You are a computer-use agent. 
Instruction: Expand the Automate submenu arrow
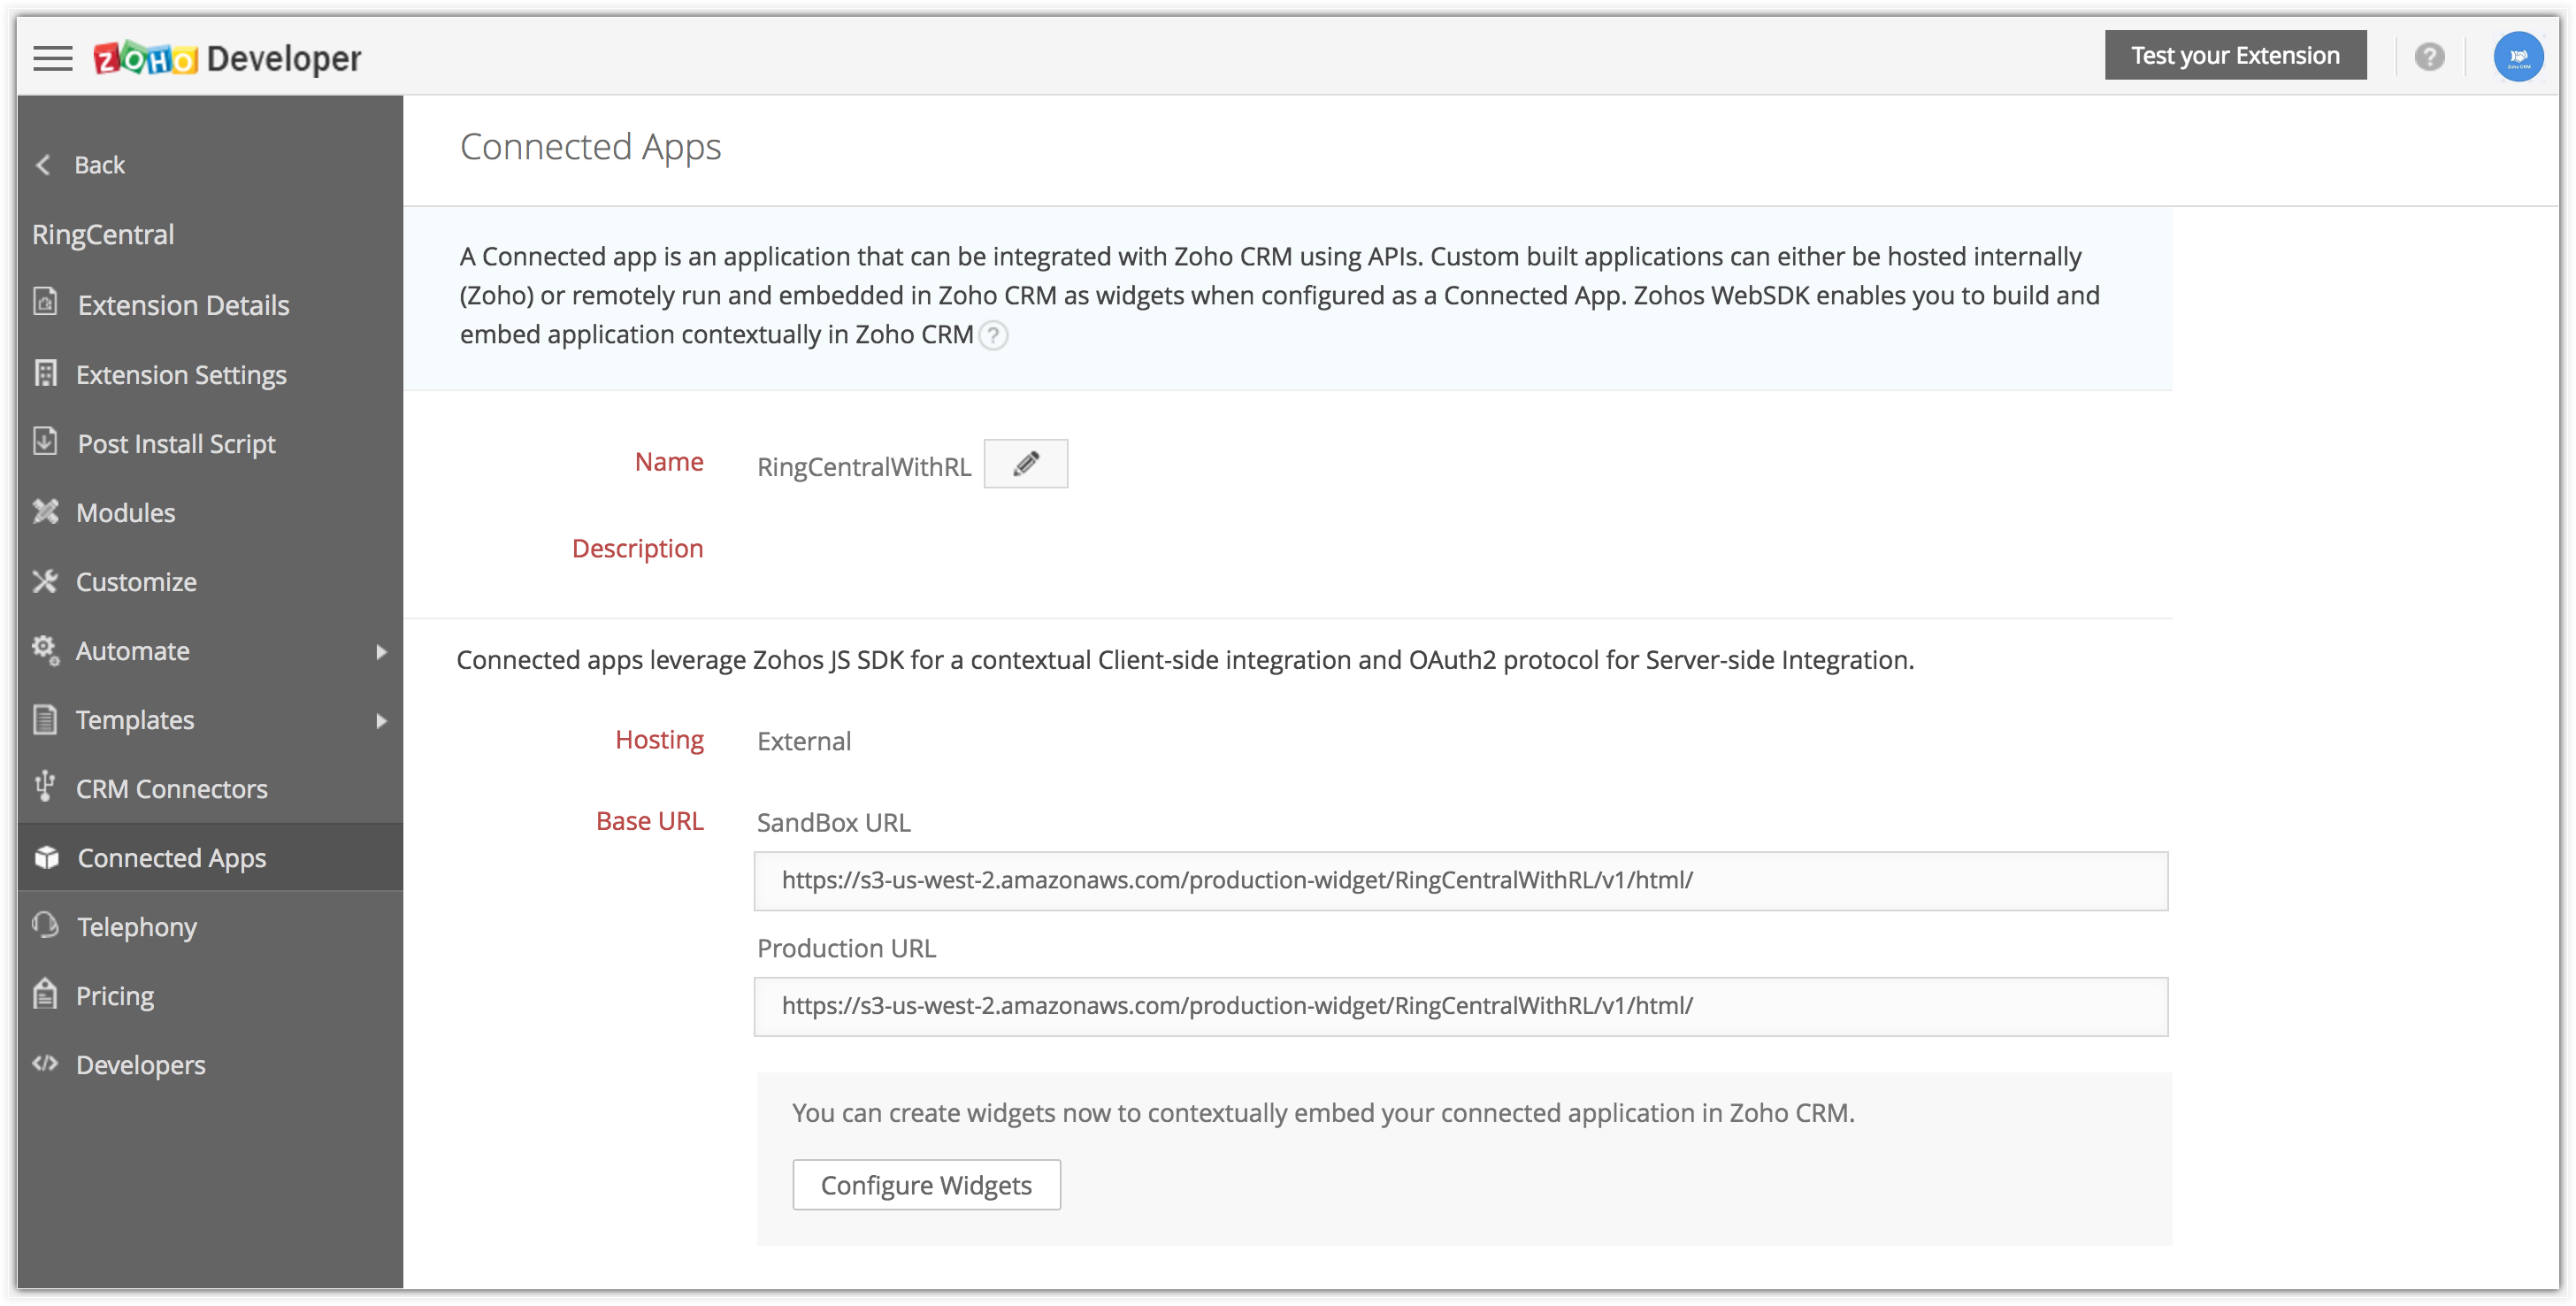pos(381,652)
